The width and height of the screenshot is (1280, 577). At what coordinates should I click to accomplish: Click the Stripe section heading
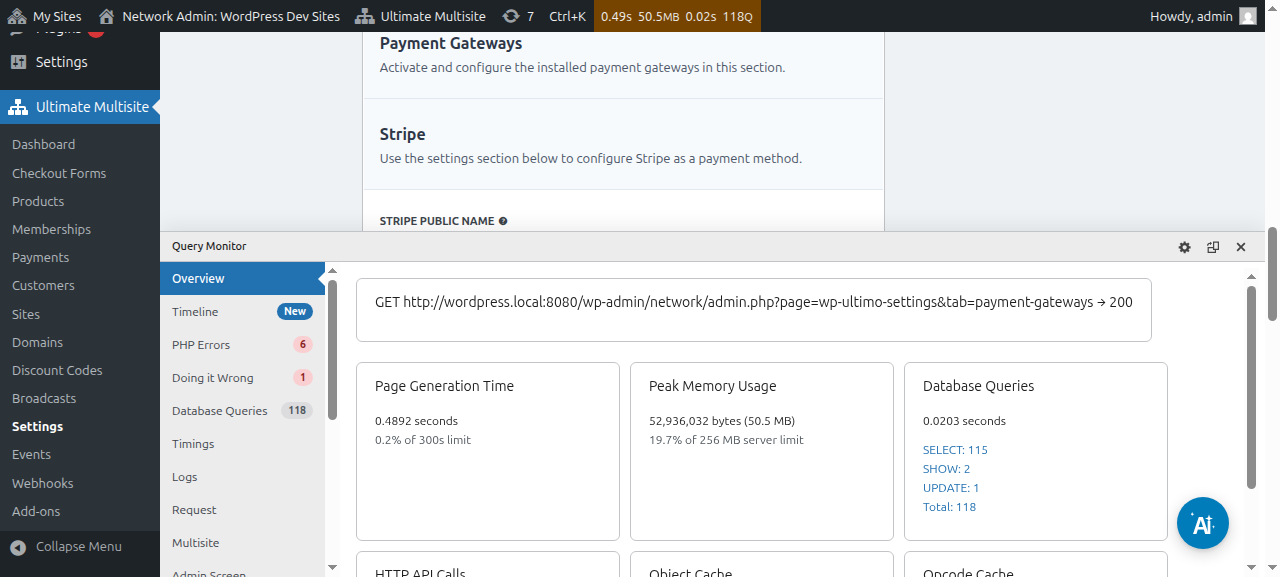[x=403, y=134]
